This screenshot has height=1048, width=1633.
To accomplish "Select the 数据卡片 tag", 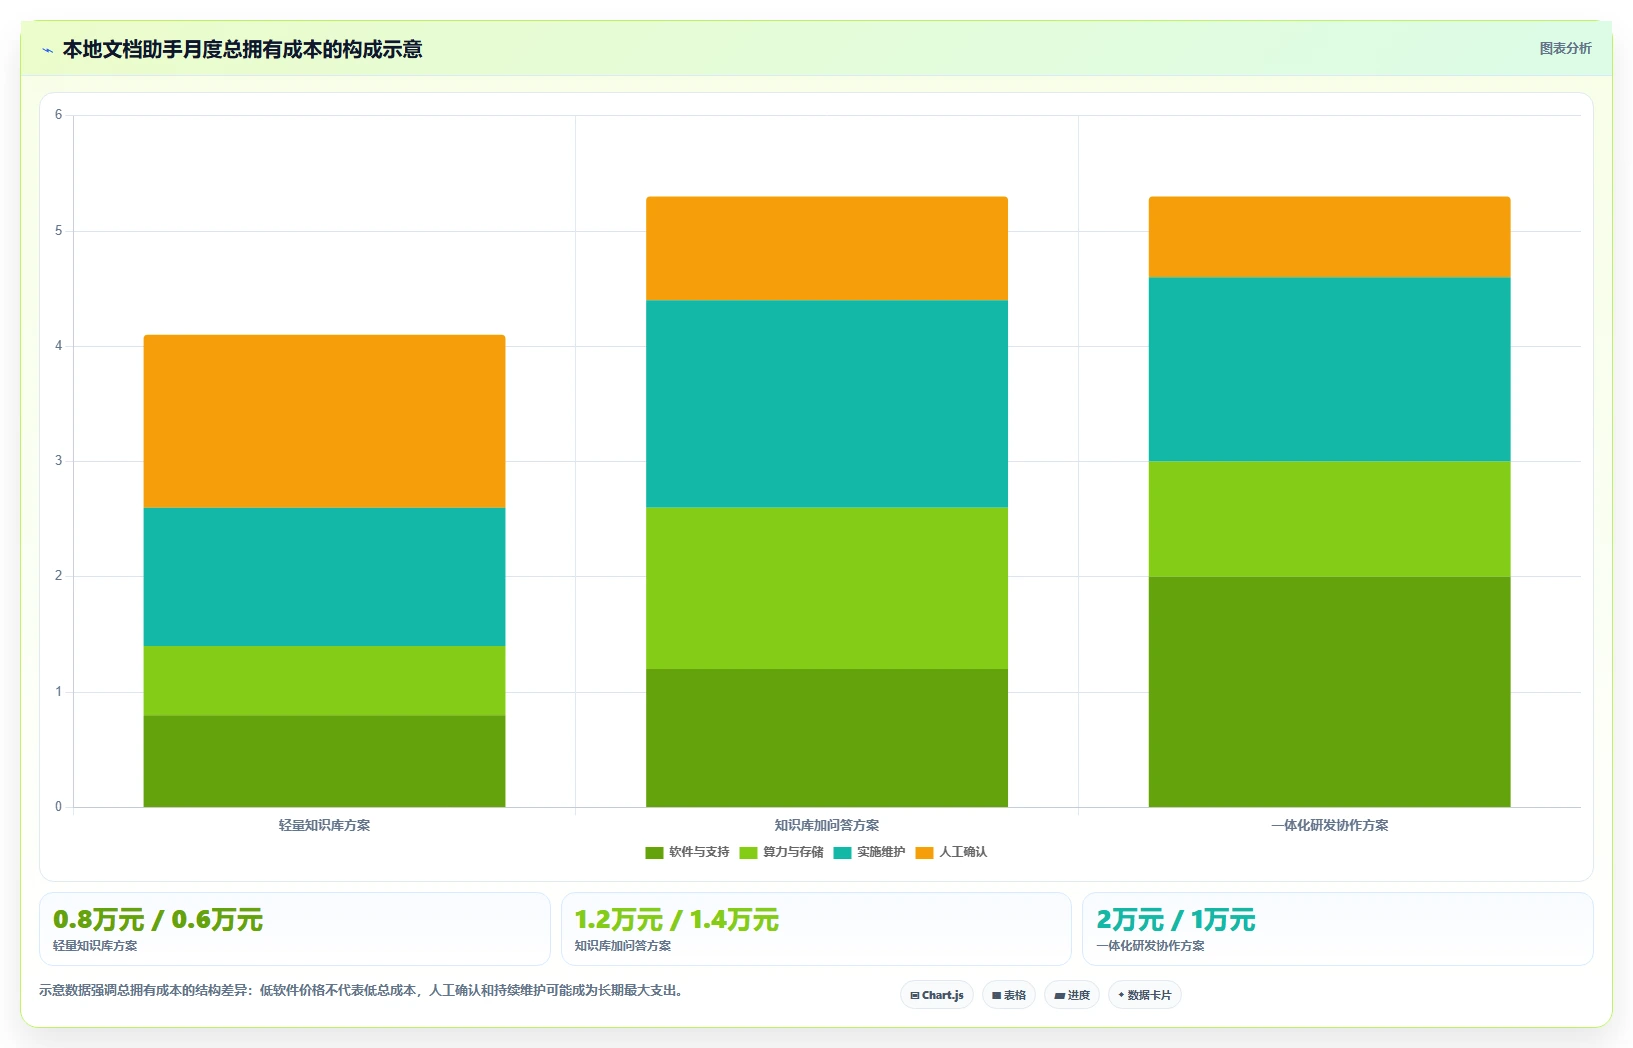I will click(x=1145, y=995).
